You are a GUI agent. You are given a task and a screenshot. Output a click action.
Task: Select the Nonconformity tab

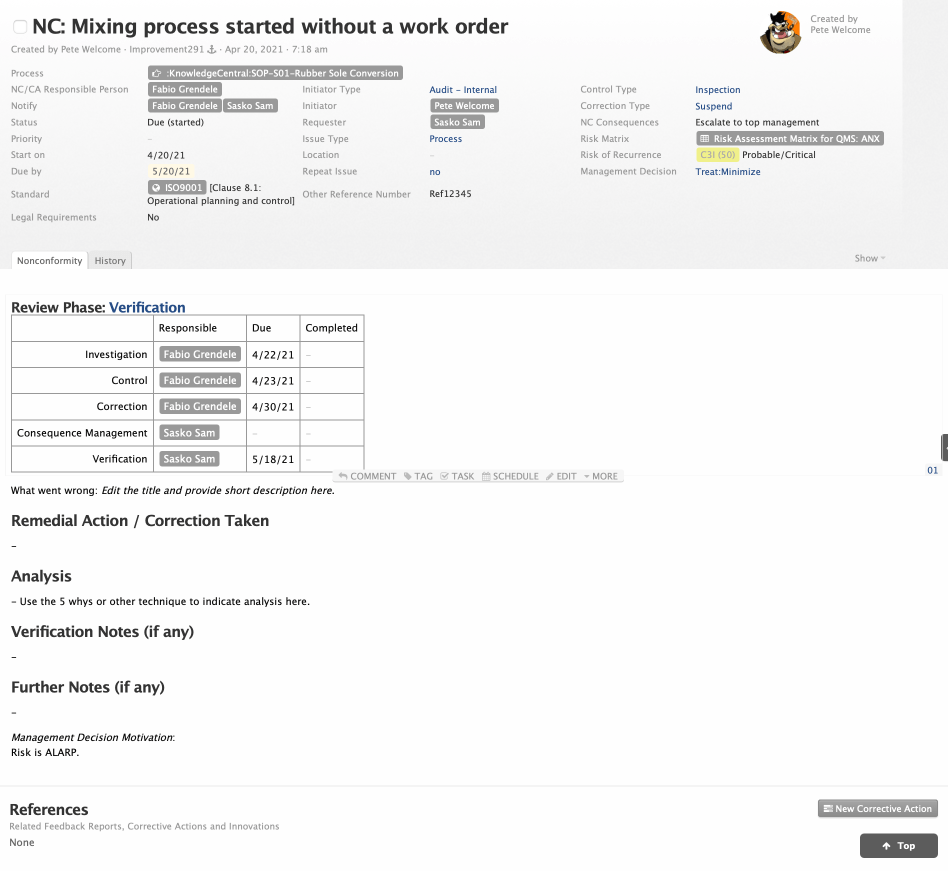click(x=50, y=261)
